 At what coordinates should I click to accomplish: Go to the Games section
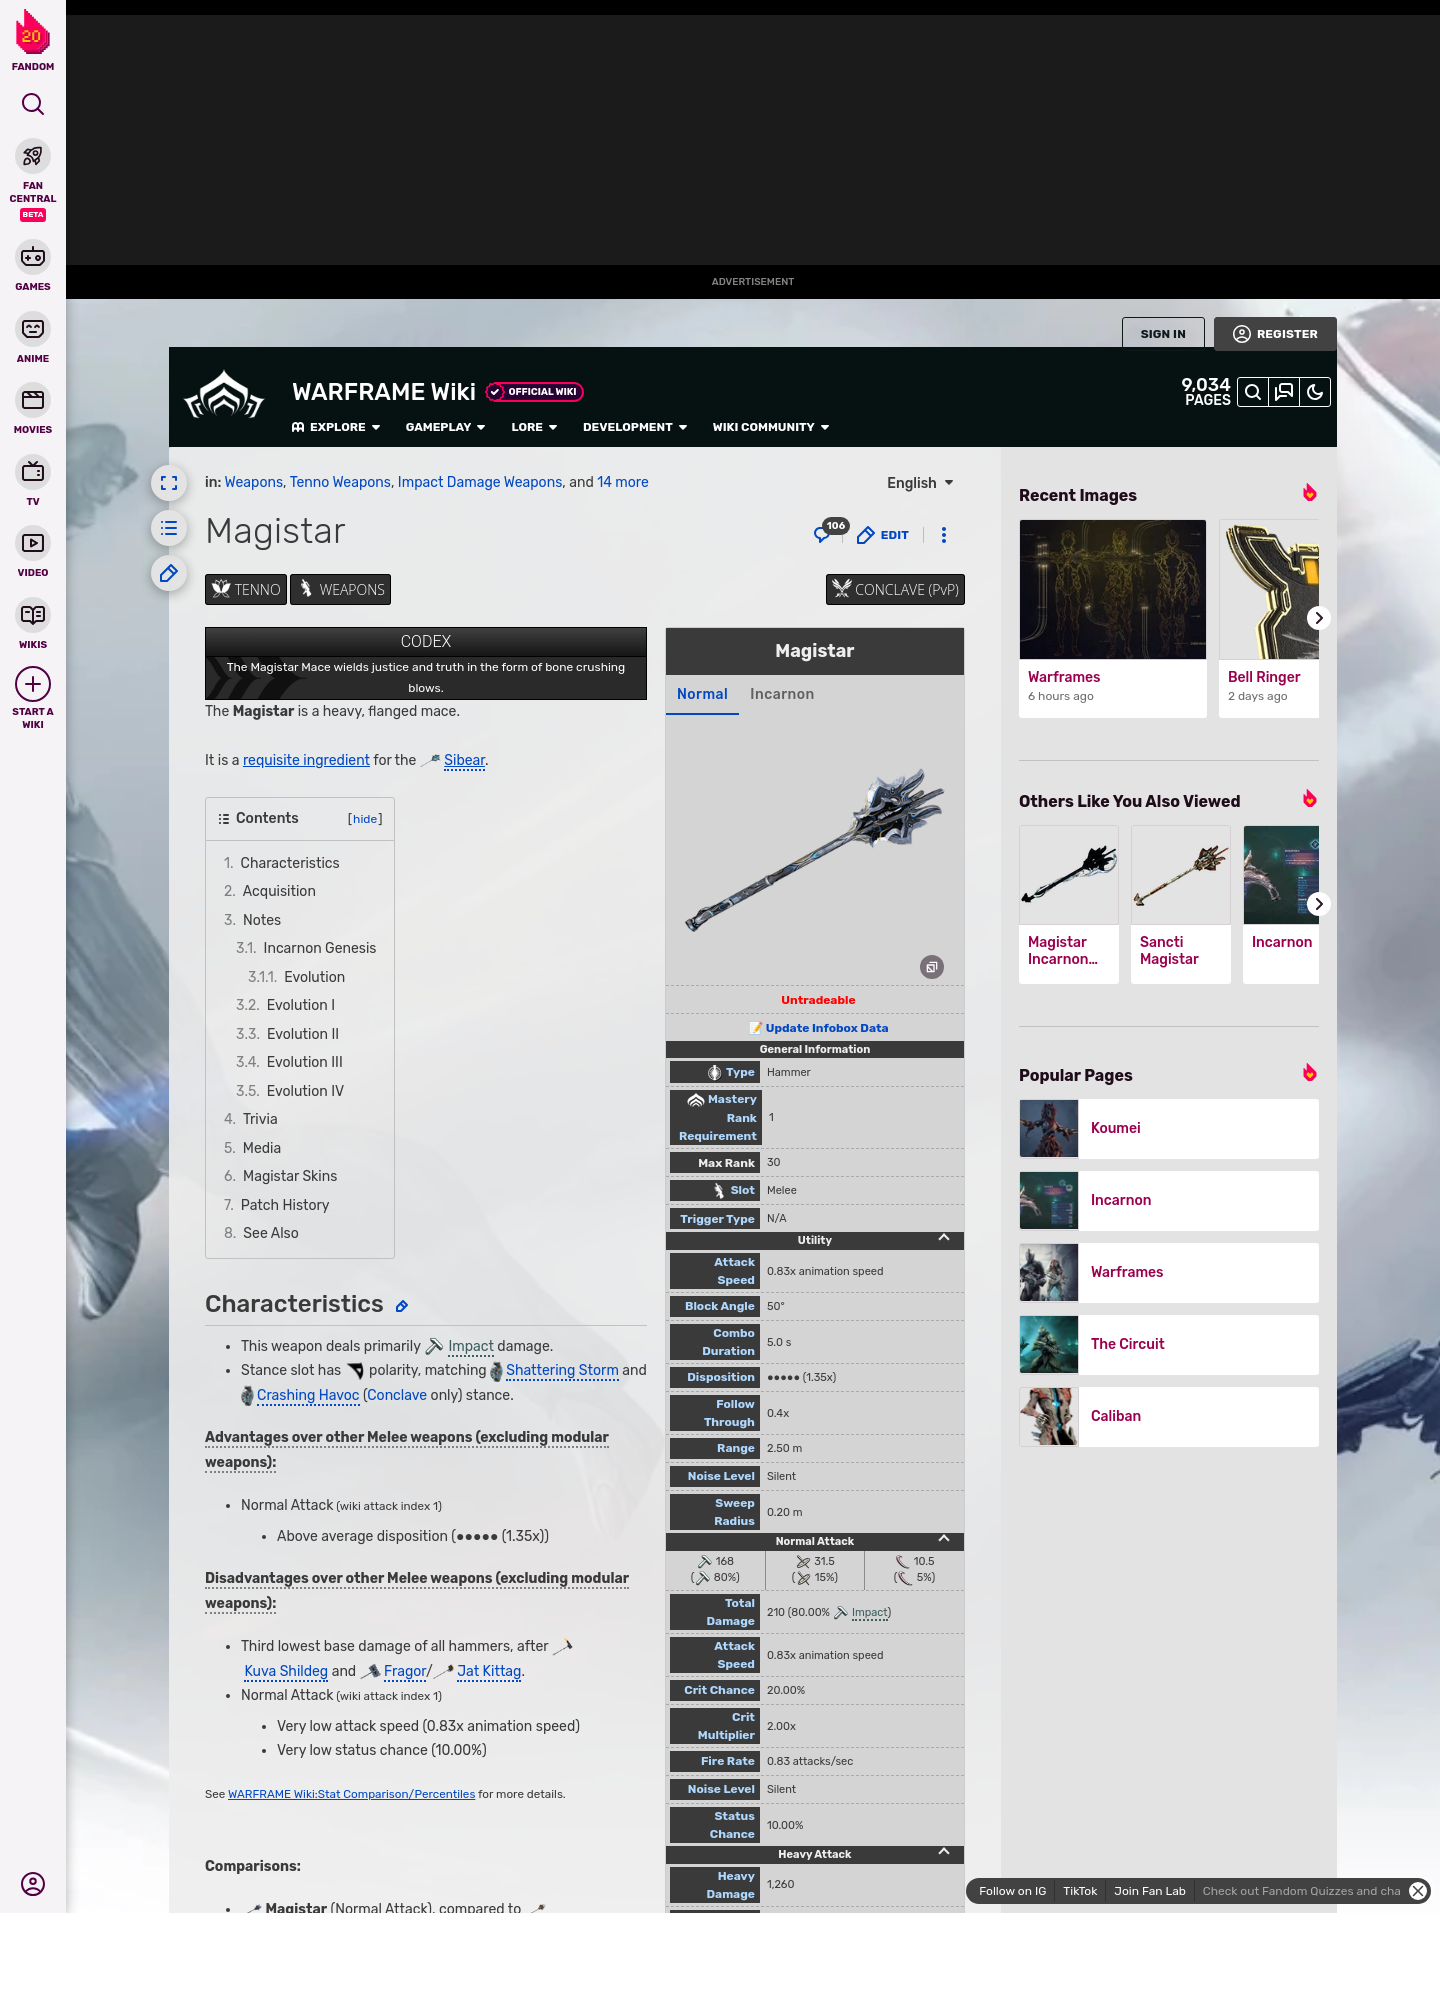point(33,266)
